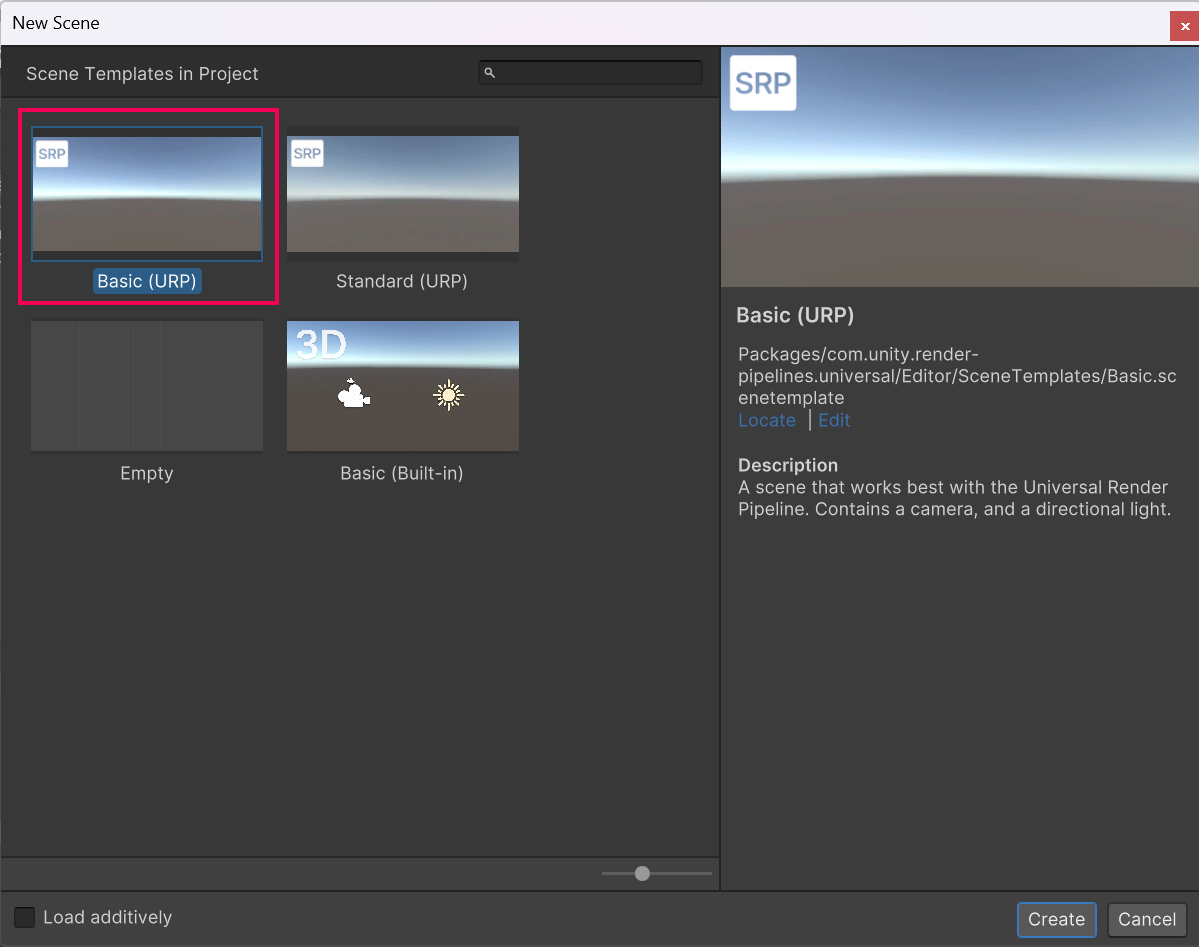Click sun light icon in Basic (Built-in) thumbnail
This screenshot has width=1199, height=947.
[x=448, y=395]
